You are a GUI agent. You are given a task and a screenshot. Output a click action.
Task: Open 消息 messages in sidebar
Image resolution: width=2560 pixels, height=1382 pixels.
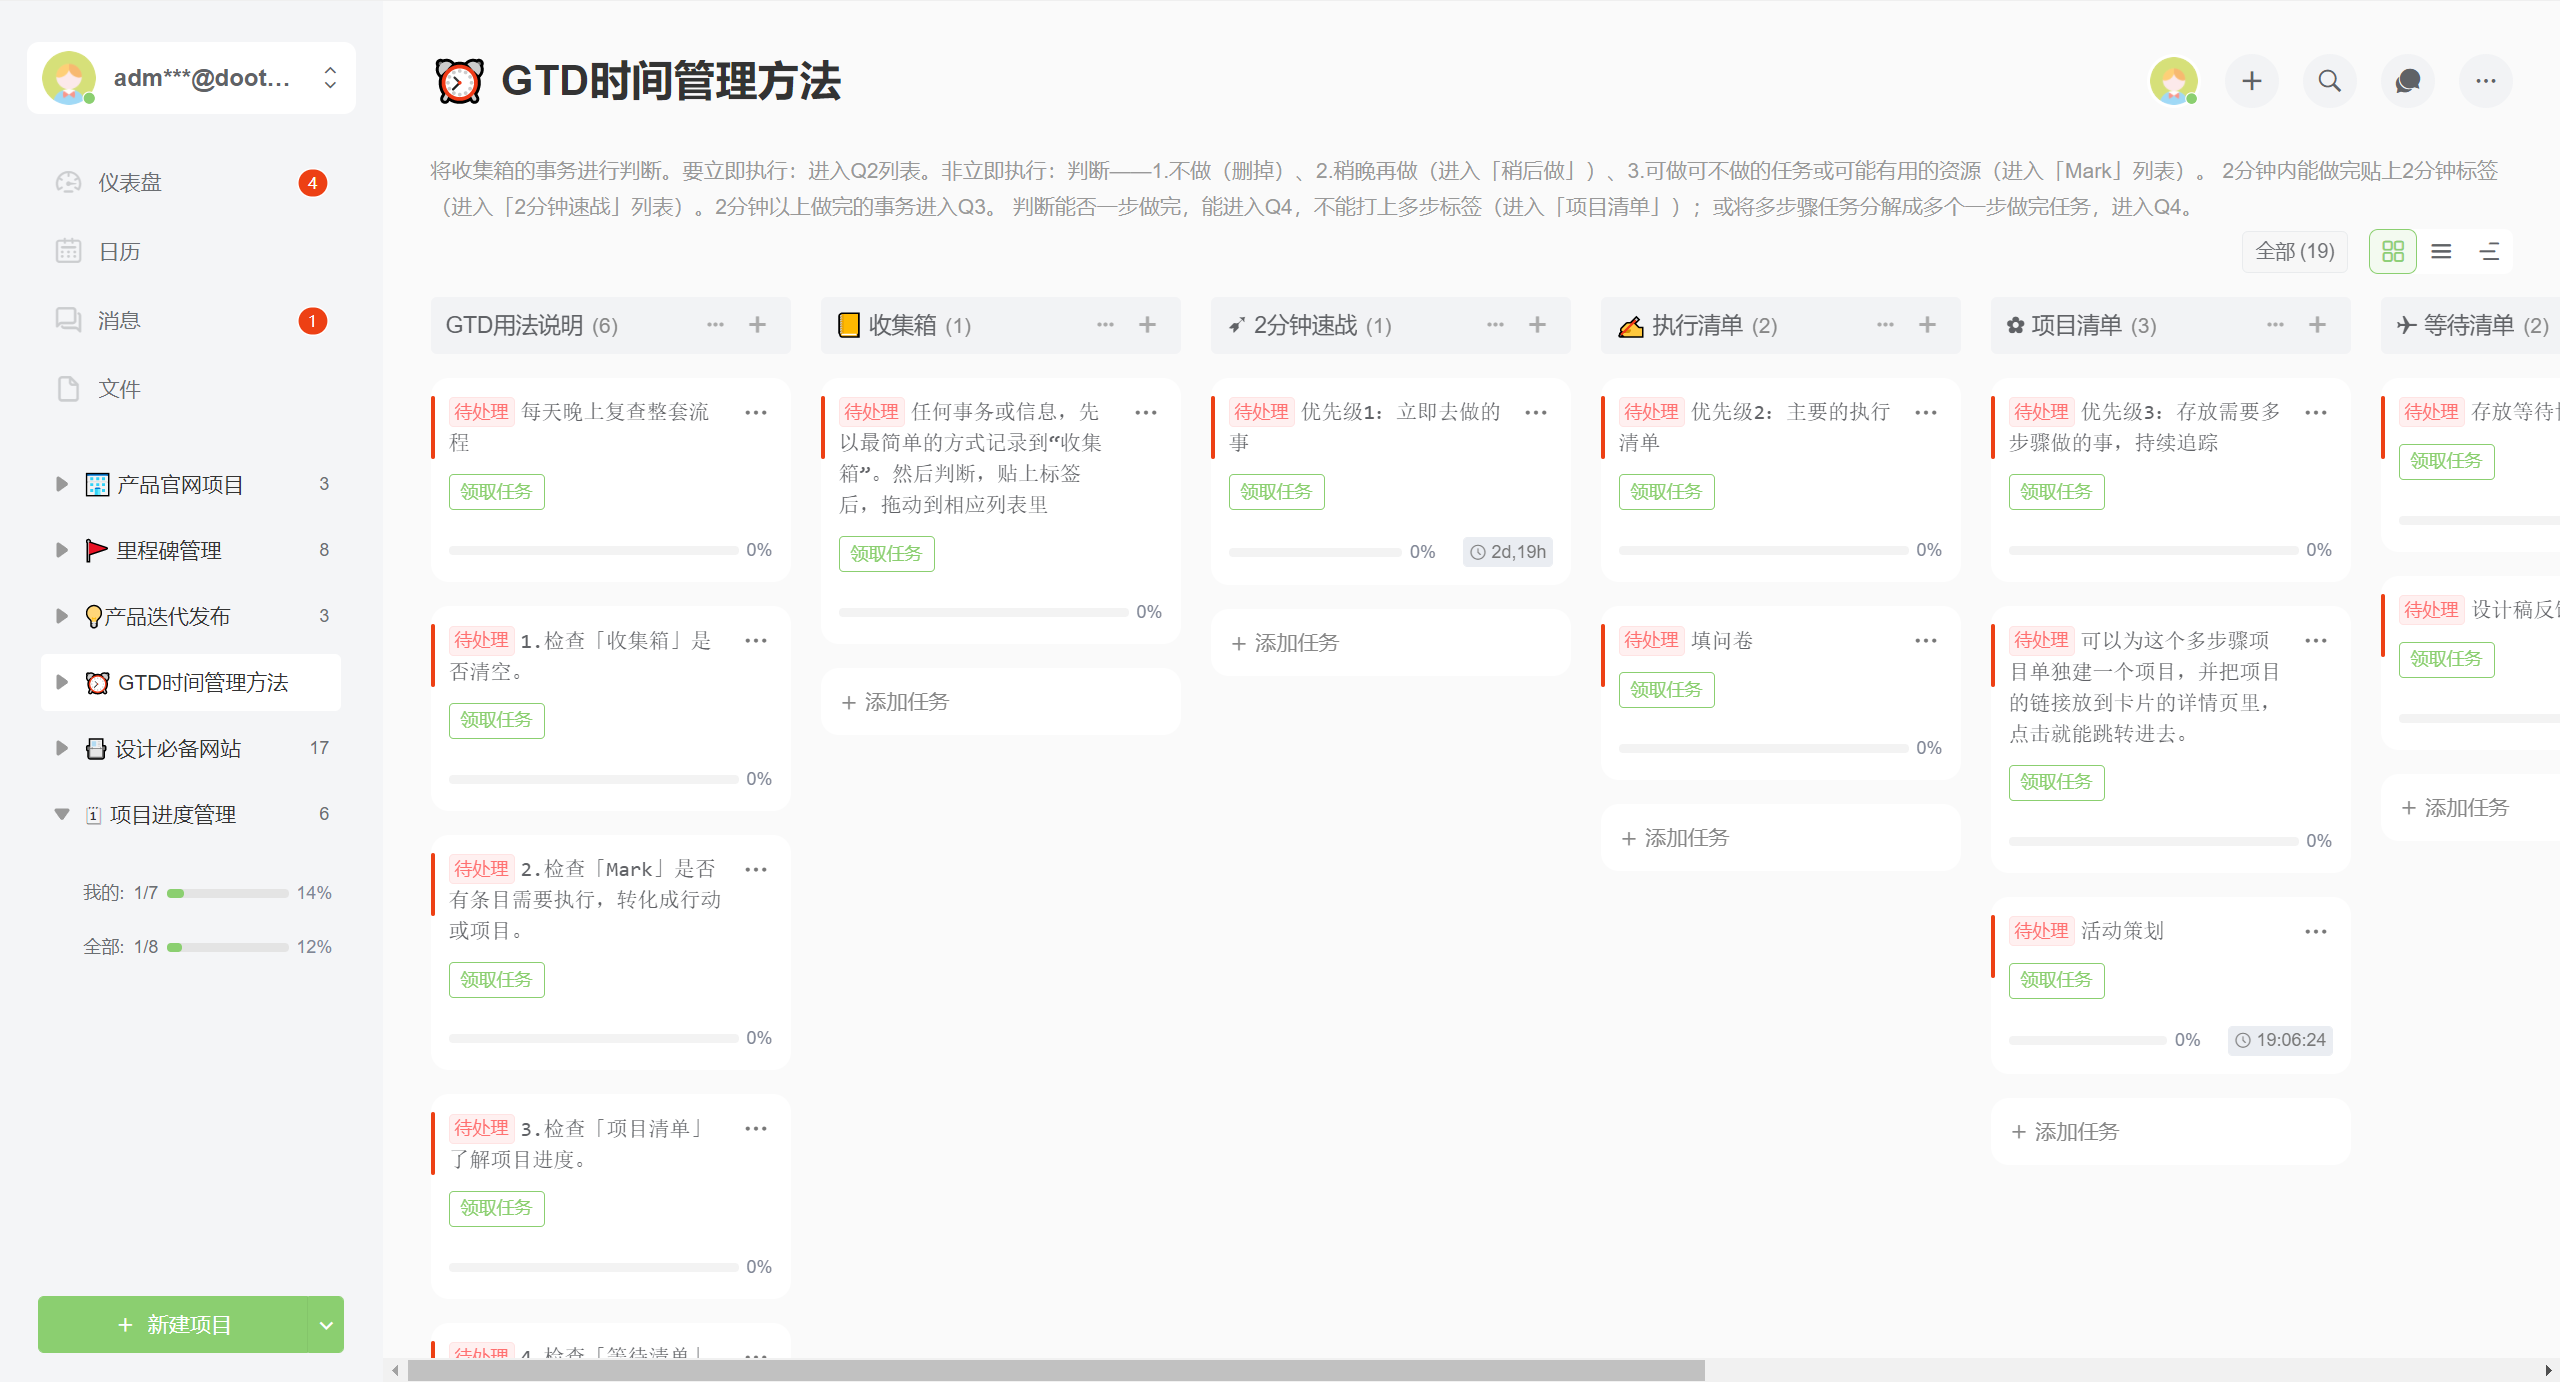click(x=119, y=321)
